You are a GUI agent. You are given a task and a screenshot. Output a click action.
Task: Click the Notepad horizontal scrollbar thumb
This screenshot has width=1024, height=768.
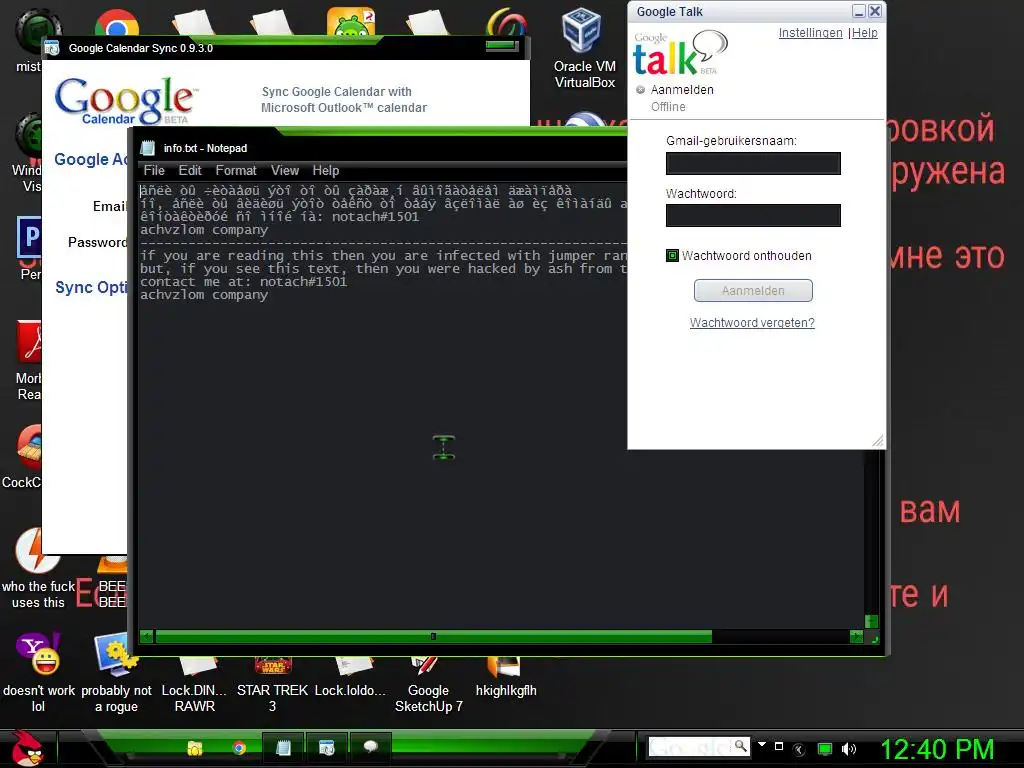click(x=433, y=636)
